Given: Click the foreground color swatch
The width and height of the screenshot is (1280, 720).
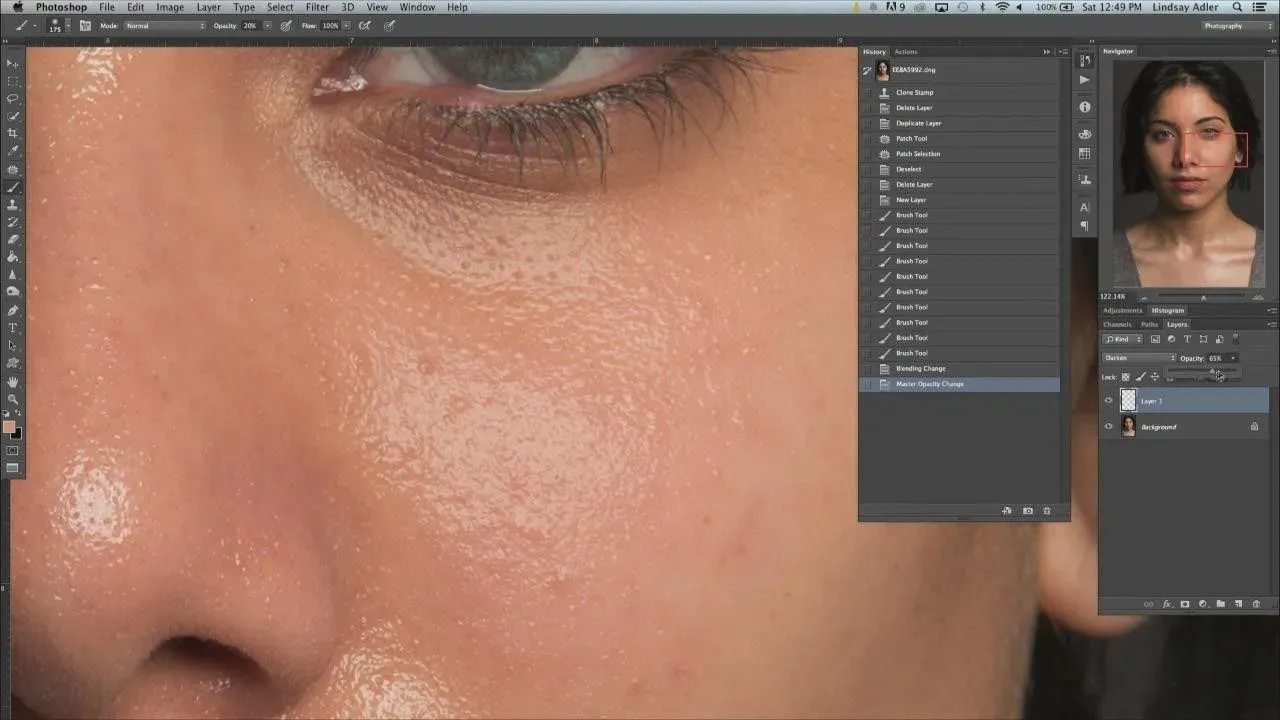Looking at the screenshot, I should coord(9,427).
